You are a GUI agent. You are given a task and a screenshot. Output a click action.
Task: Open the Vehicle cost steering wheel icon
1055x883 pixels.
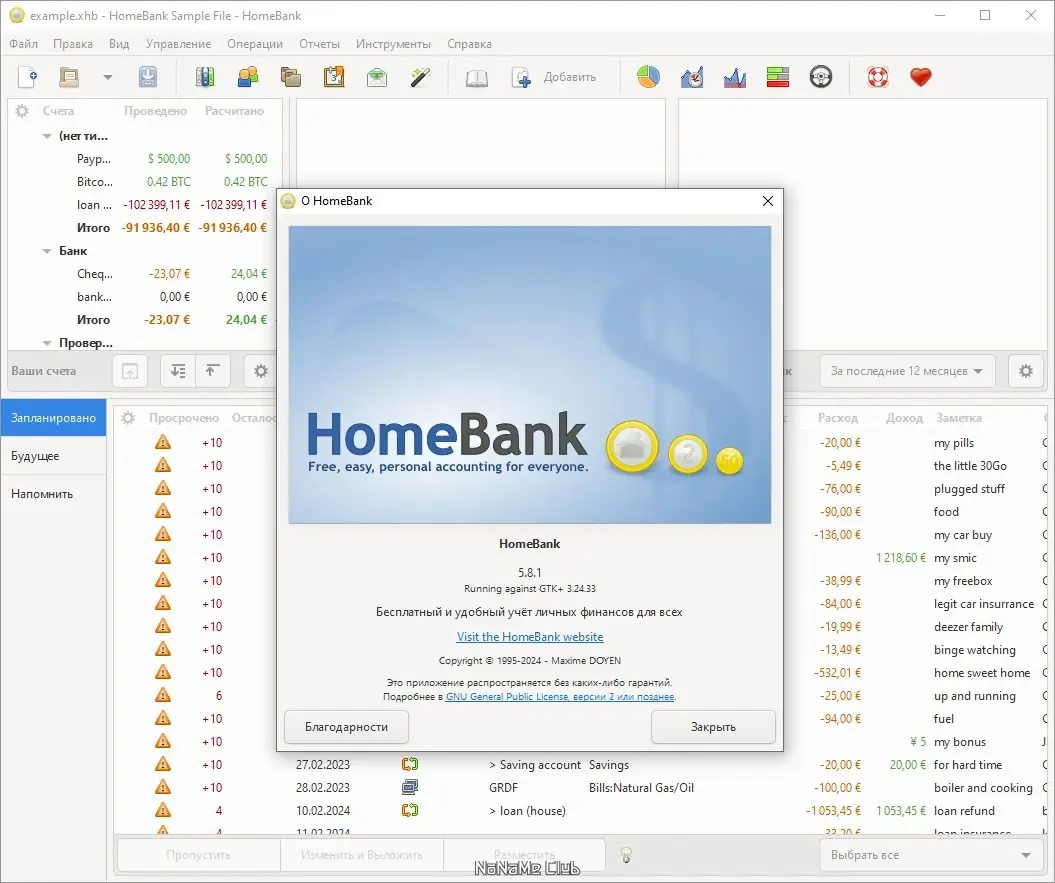point(821,77)
